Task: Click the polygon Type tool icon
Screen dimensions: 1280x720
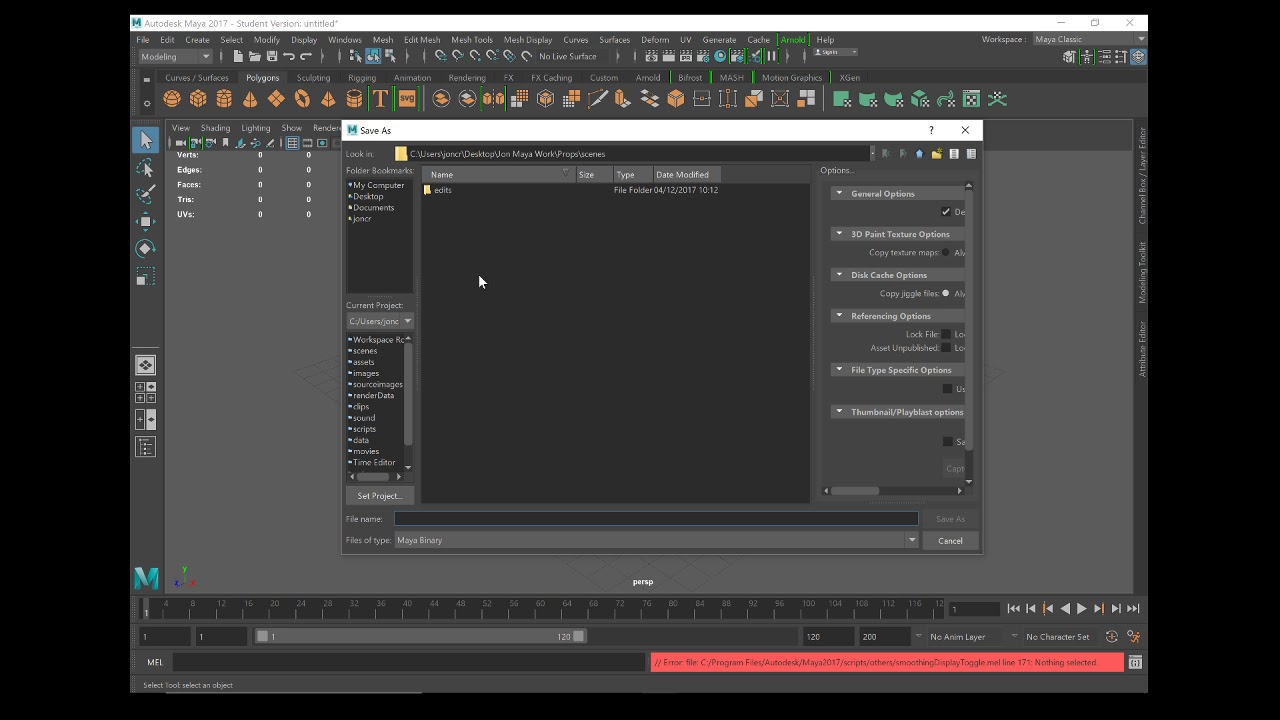Action: [380, 99]
